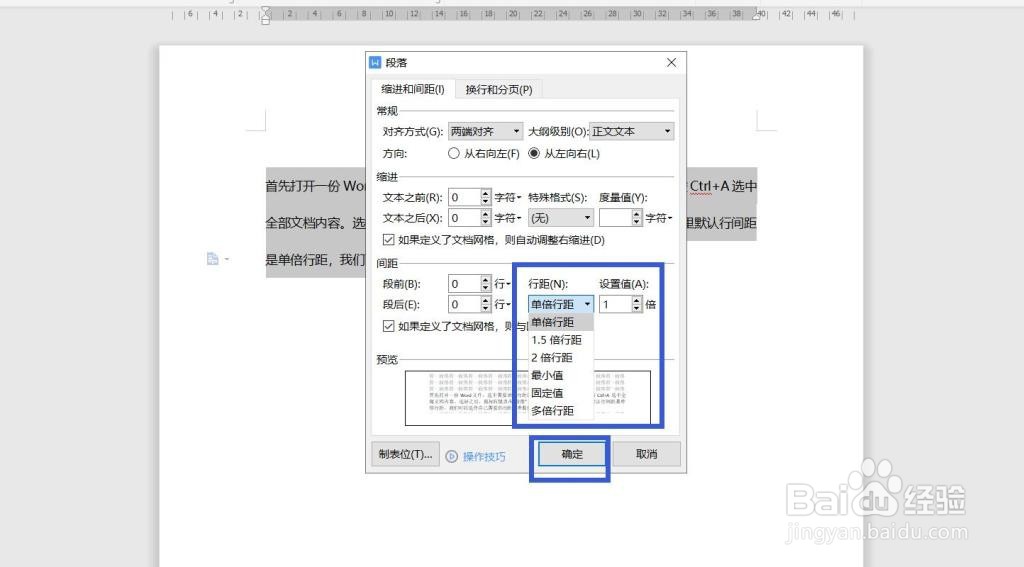Click the paragraph preview box

(528, 398)
